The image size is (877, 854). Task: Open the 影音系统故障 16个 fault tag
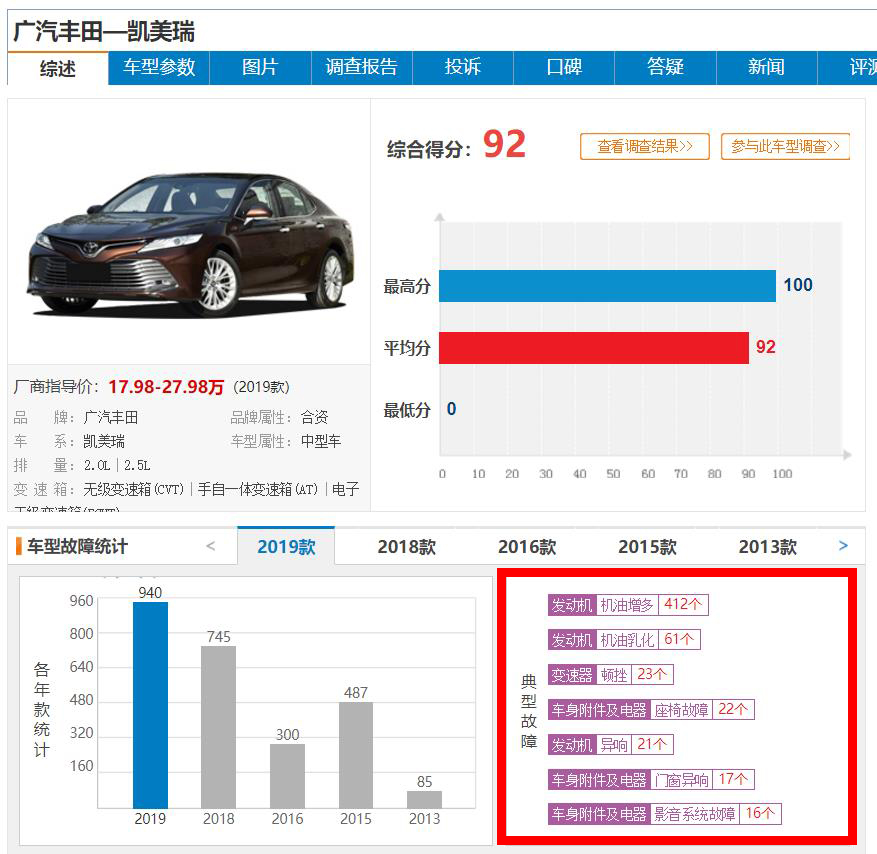tap(664, 814)
